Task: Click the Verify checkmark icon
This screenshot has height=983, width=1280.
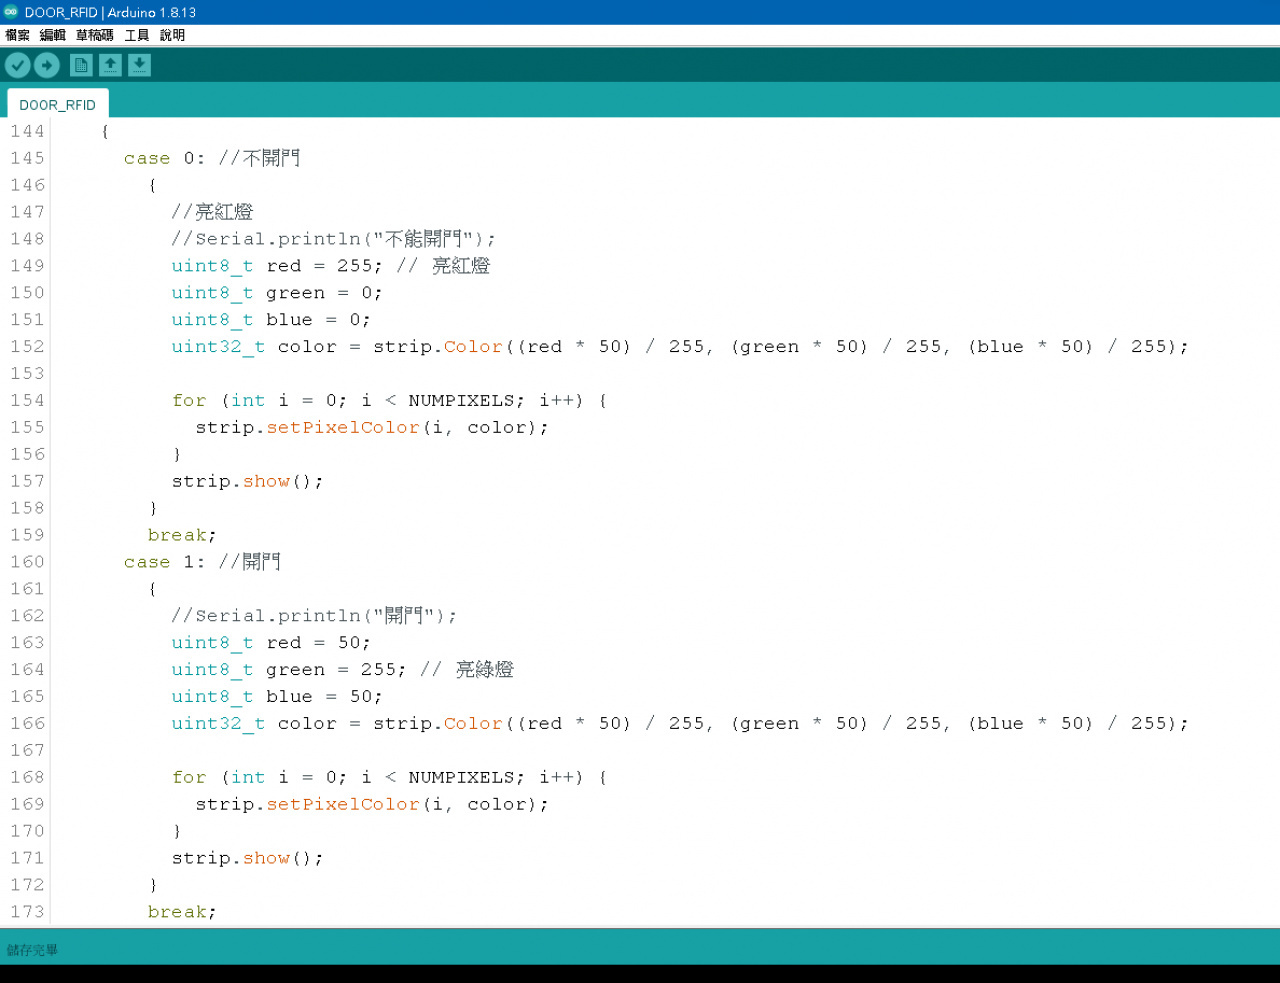Action: (18, 65)
